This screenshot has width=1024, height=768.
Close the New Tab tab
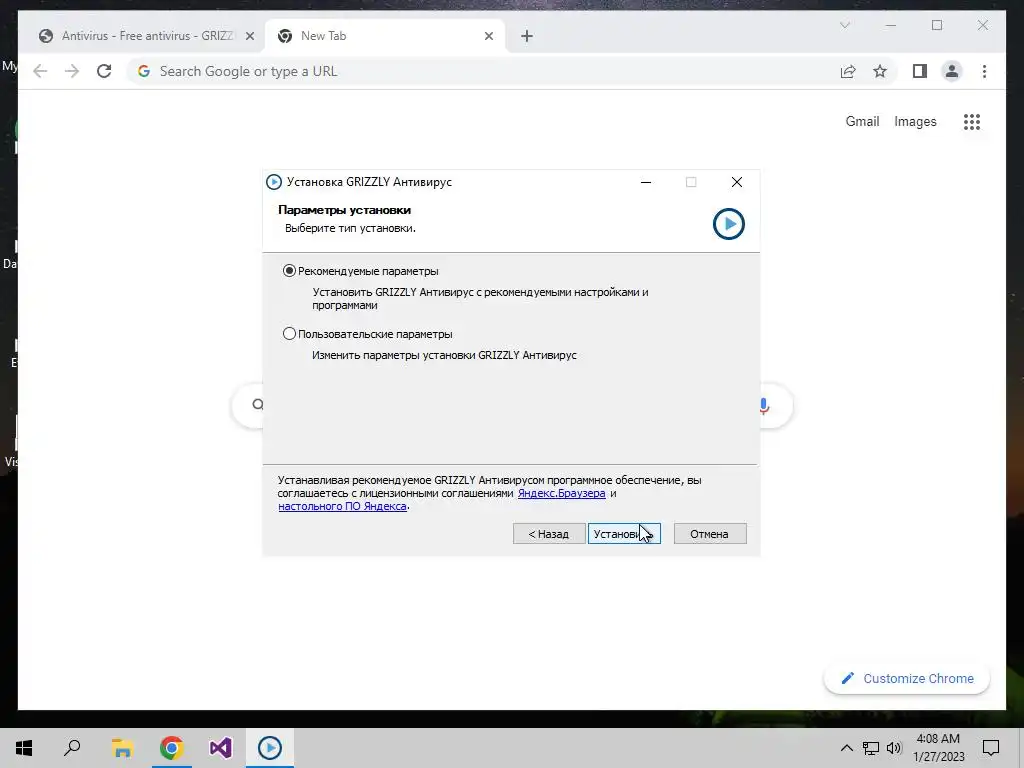(488, 37)
